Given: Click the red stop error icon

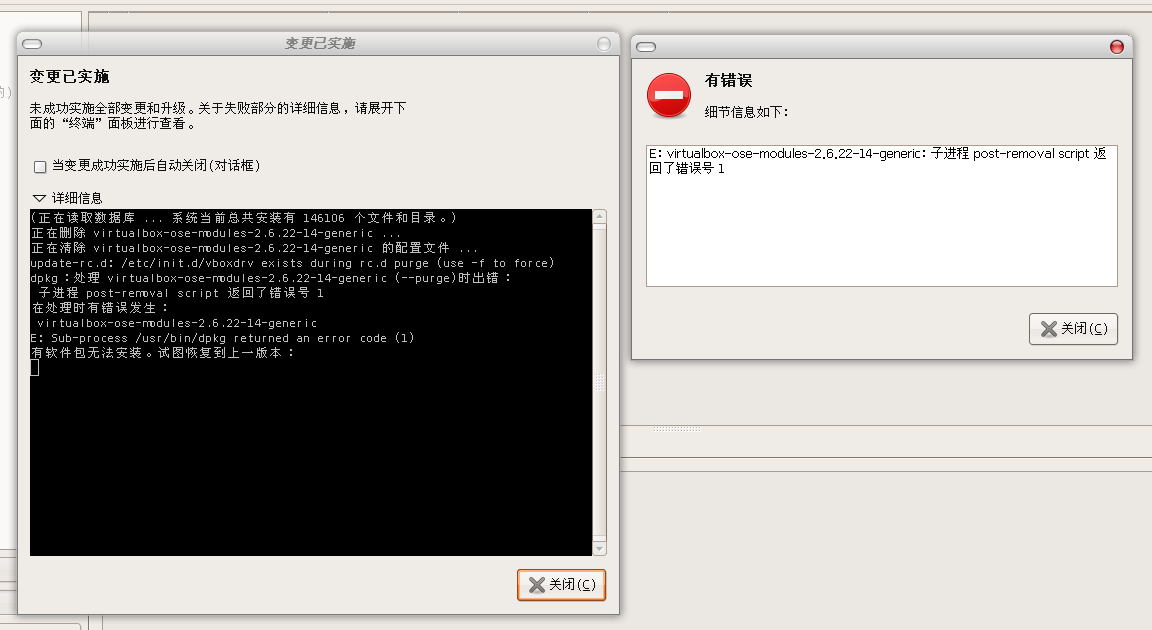Looking at the screenshot, I should click(x=669, y=95).
